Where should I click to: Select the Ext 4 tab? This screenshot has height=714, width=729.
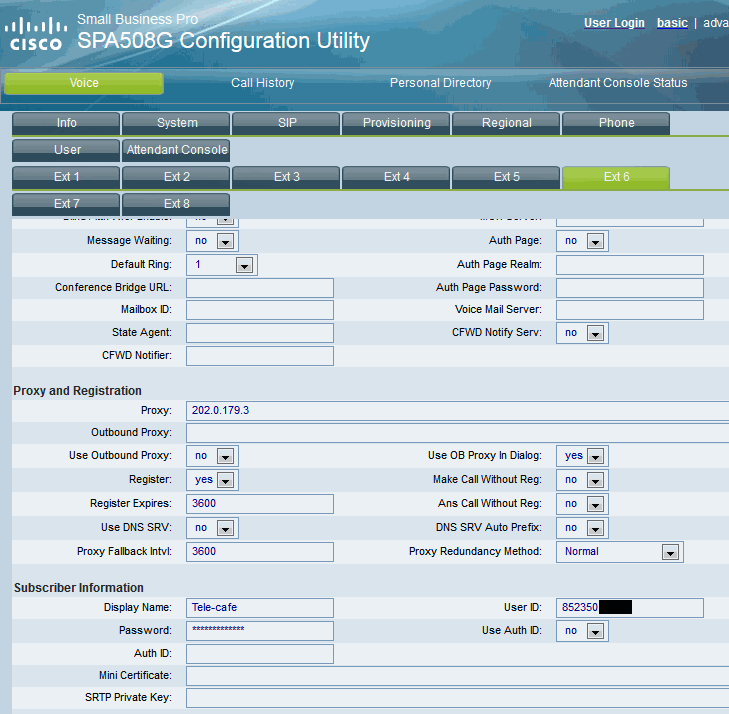click(396, 177)
